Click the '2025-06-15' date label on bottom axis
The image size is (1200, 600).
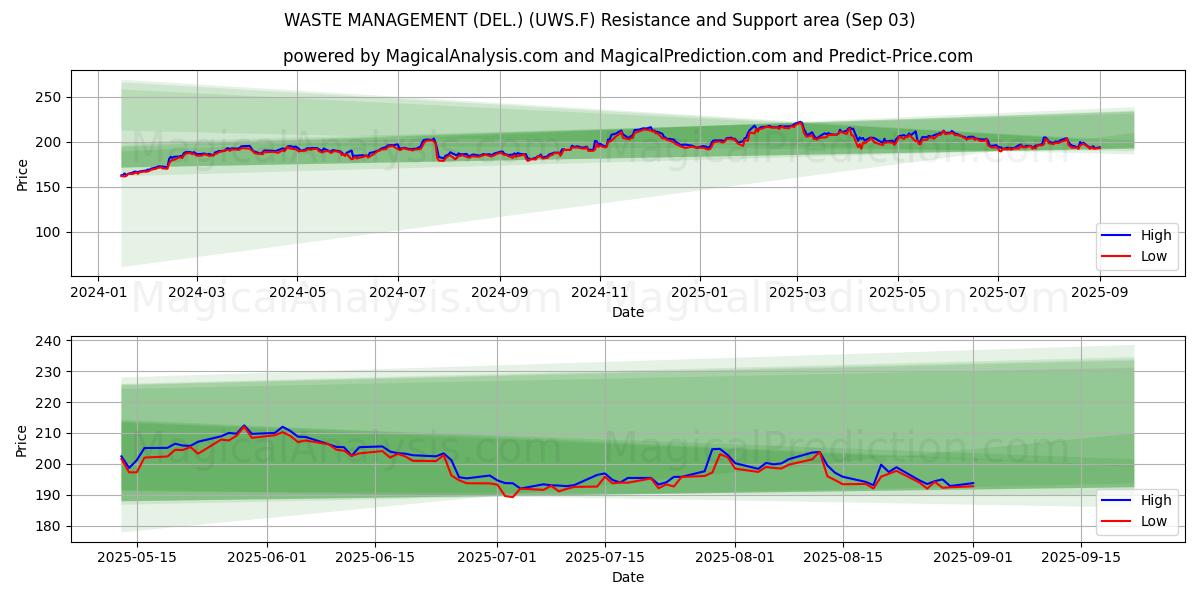(x=375, y=558)
